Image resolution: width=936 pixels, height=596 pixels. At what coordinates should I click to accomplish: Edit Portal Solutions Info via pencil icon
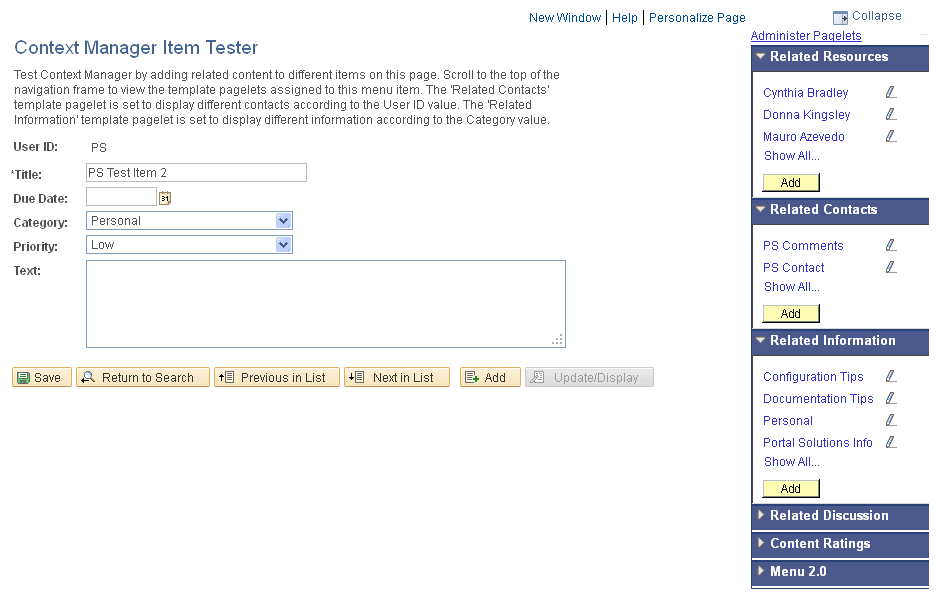(x=890, y=442)
